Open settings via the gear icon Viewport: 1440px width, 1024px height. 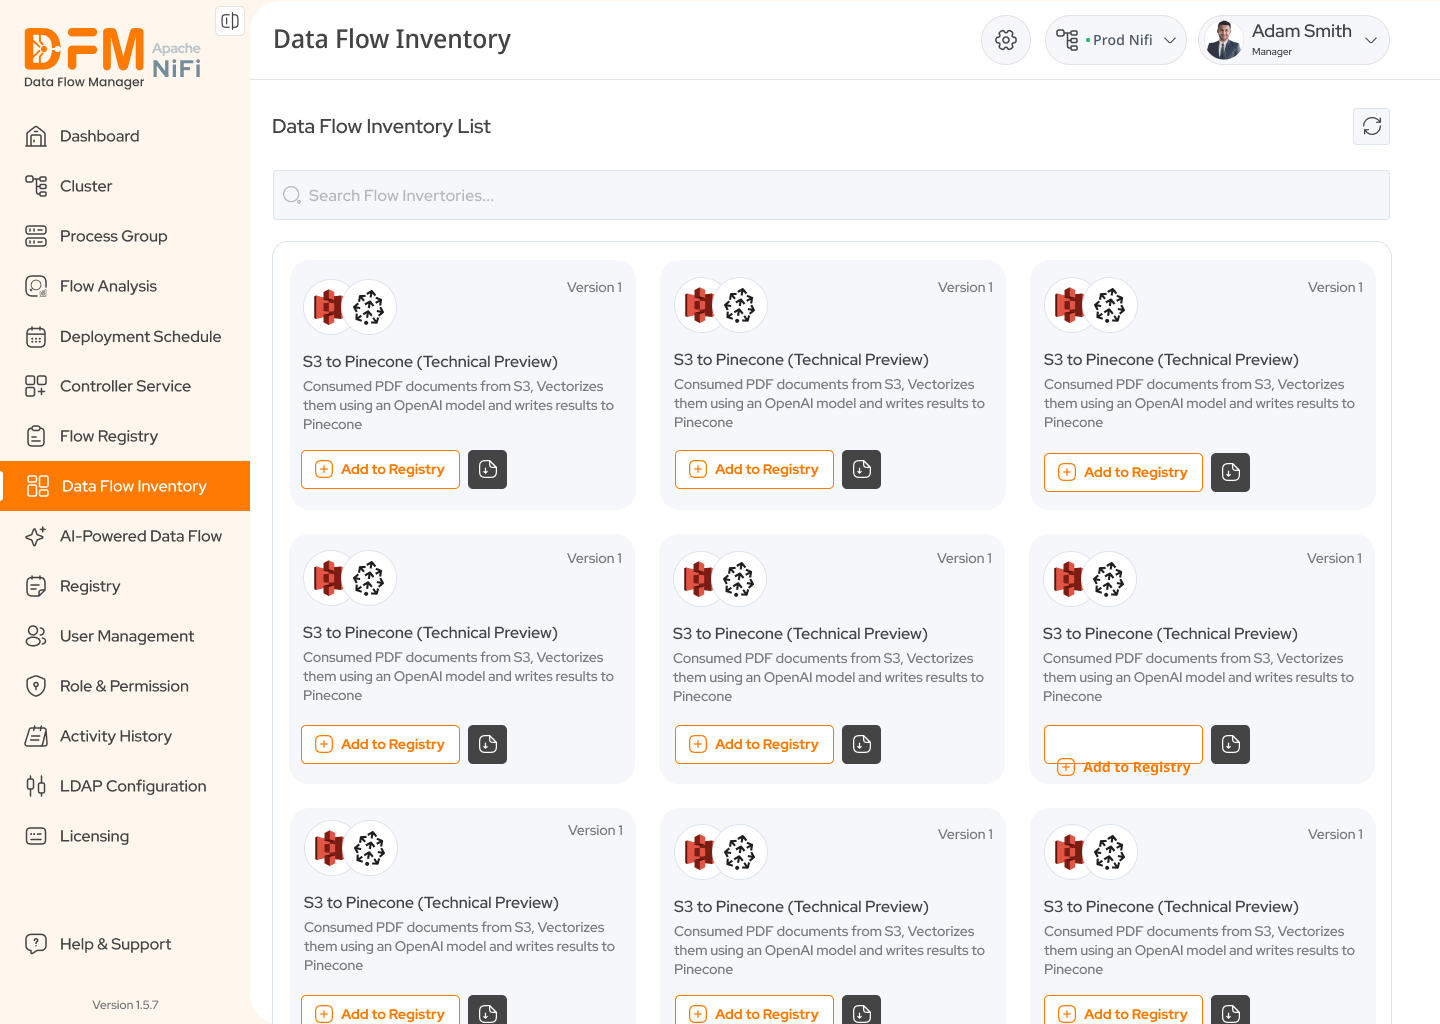click(x=1006, y=40)
